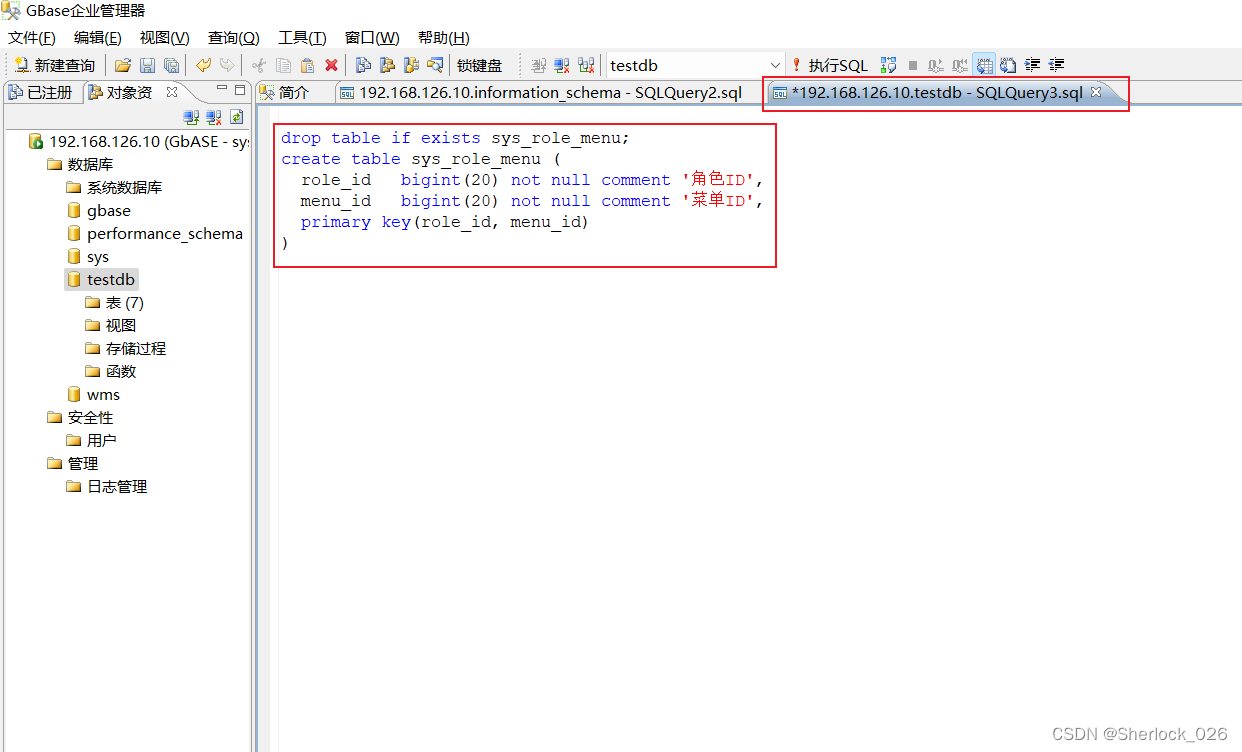Click the Connect server icon with green arrow

(x=191, y=117)
